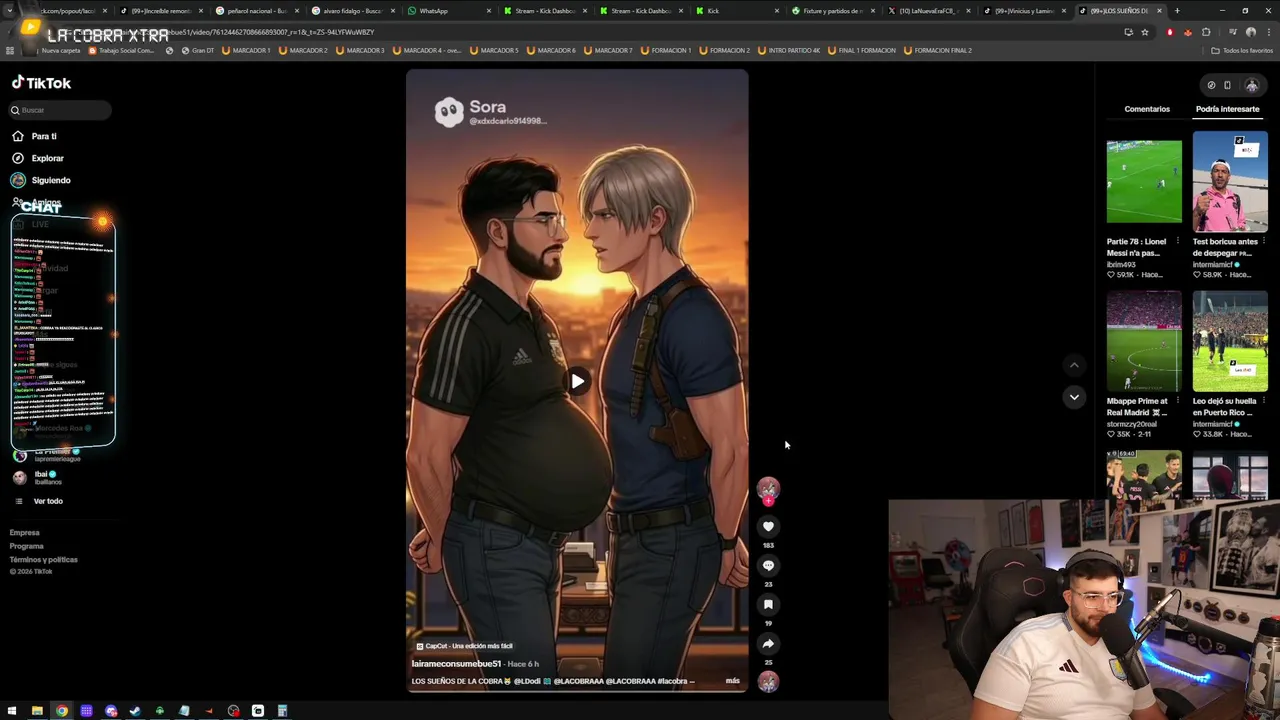1280x720 pixels.
Task: Click the Buscar search field
Action: point(60,110)
